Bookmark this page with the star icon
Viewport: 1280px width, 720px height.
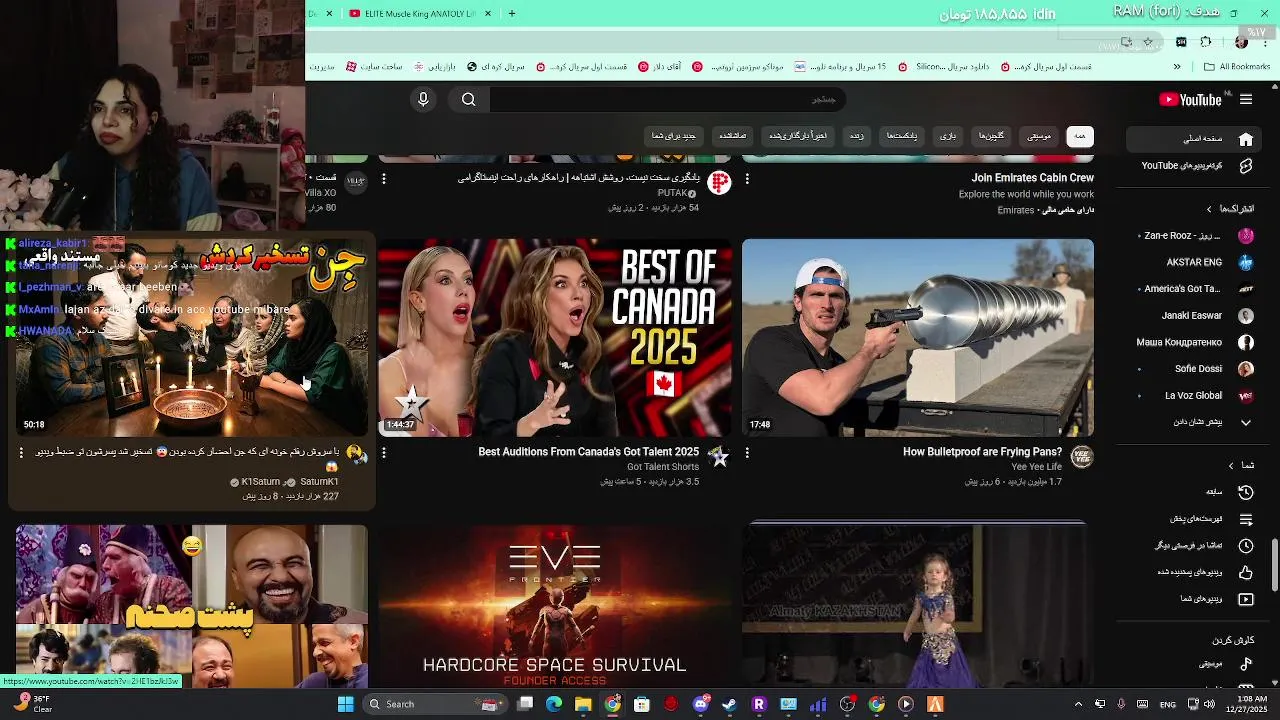coord(1148,42)
